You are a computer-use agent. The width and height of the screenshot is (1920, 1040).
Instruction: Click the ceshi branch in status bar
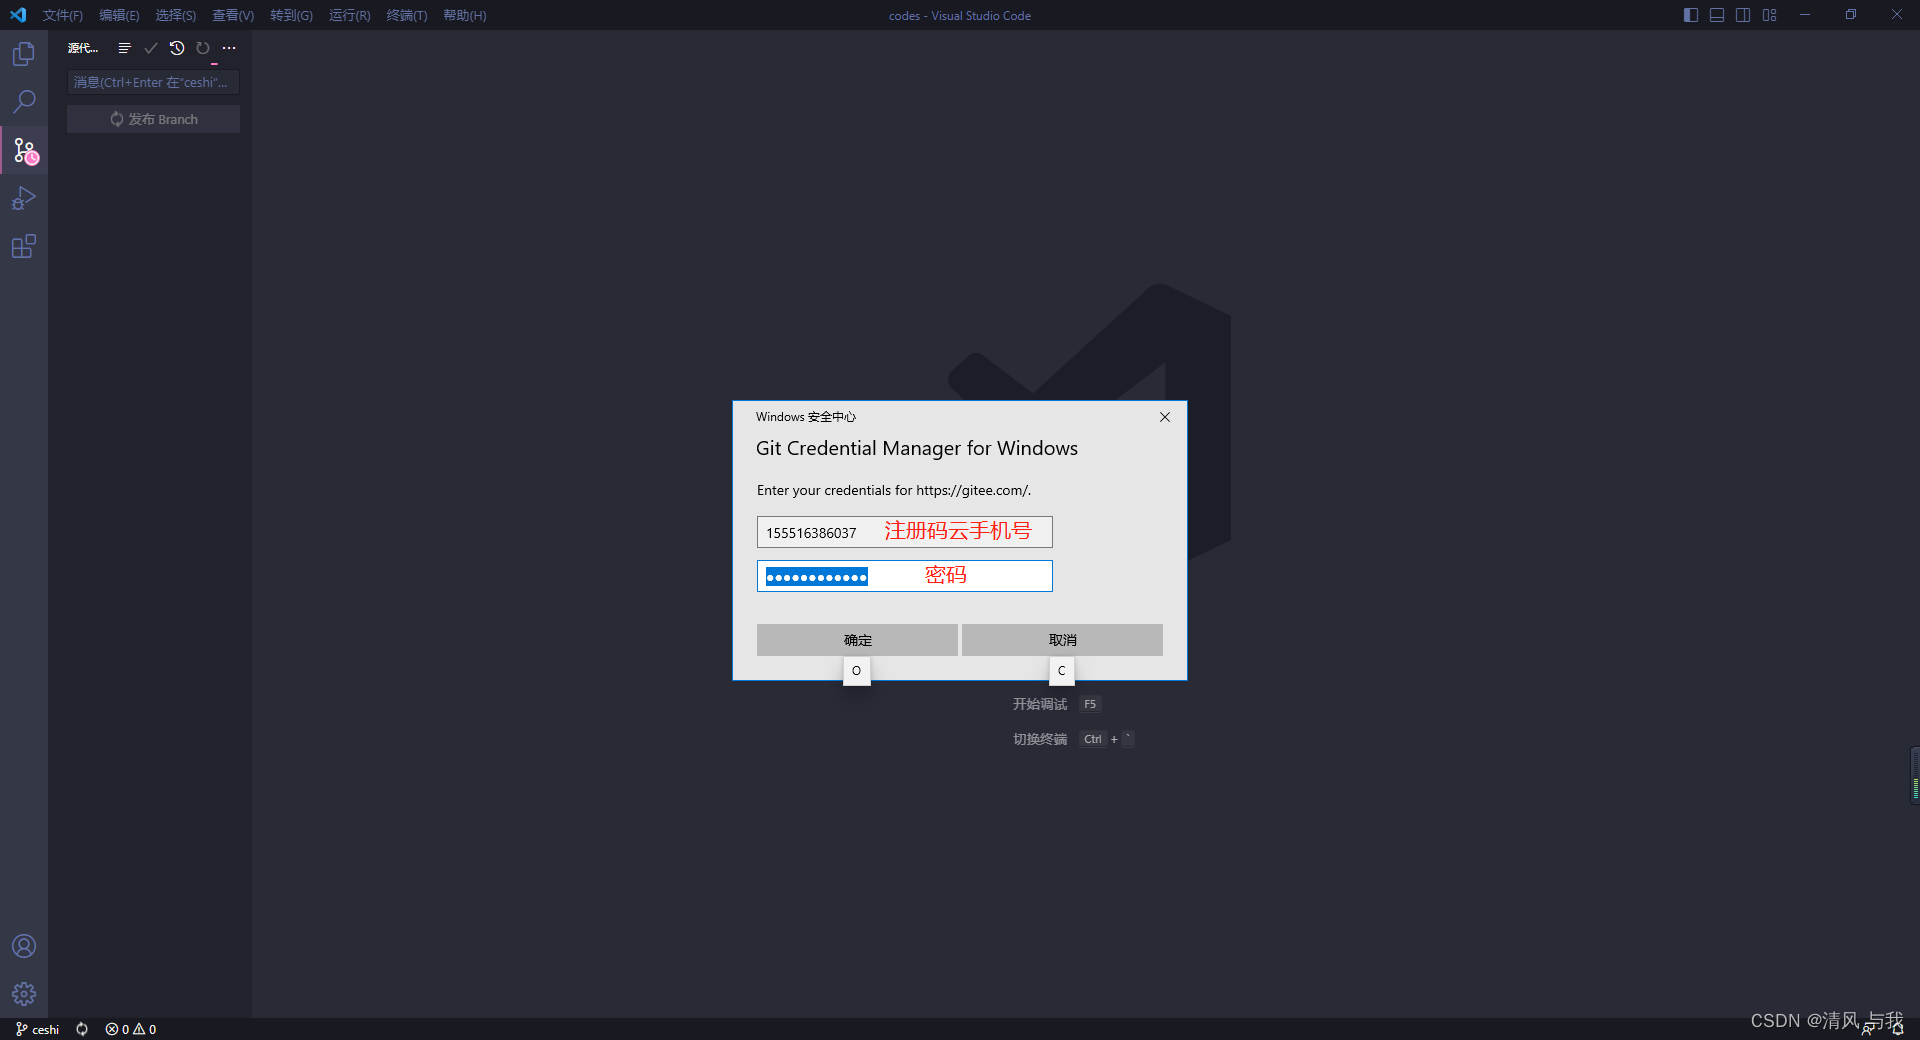(38, 1029)
